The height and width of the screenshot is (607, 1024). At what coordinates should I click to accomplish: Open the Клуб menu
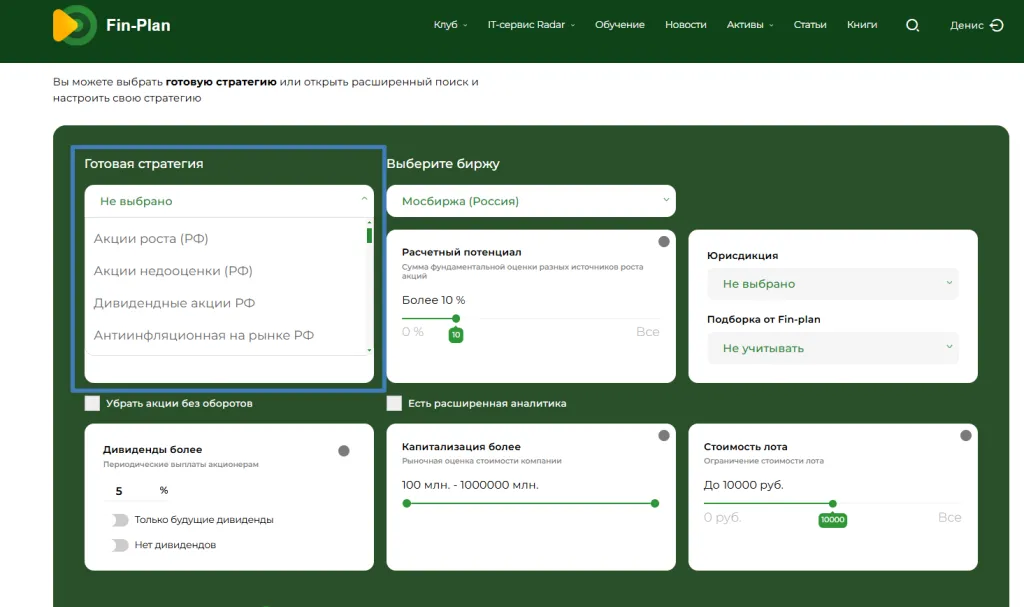click(450, 25)
